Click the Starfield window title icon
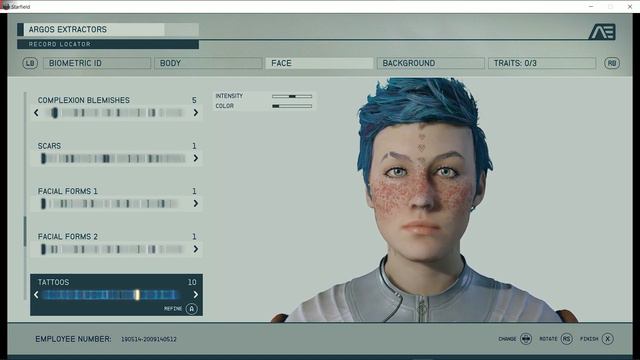The height and width of the screenshot is (360, 640). click(5, 6)
